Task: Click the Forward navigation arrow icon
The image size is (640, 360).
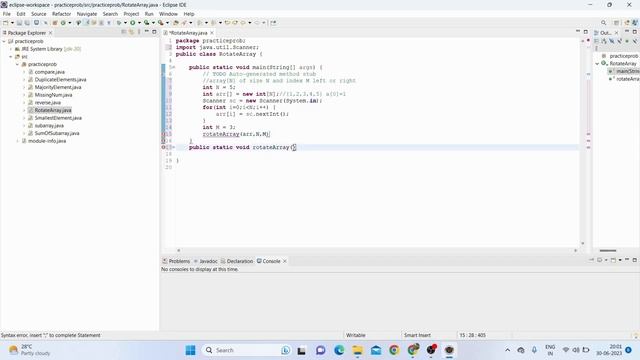Action: [x=257, y=22]
